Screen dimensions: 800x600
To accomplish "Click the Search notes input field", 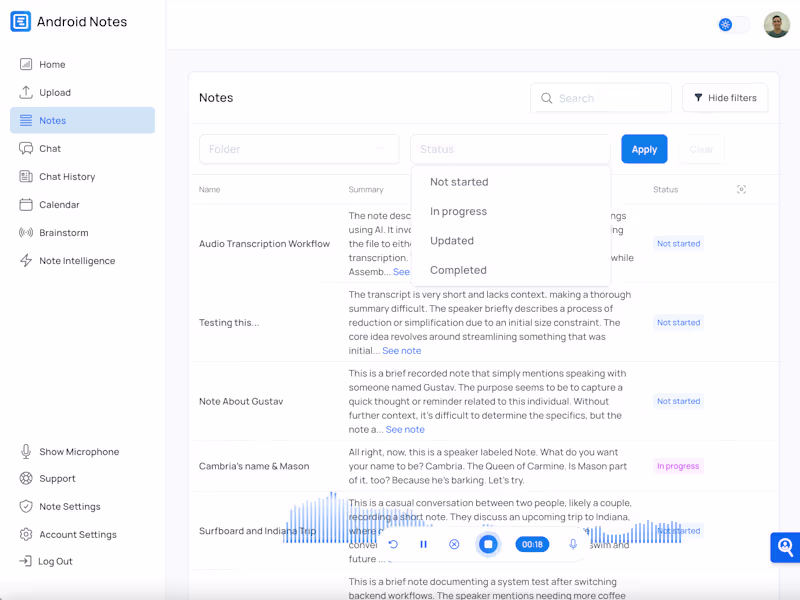I will coord(600,98).
